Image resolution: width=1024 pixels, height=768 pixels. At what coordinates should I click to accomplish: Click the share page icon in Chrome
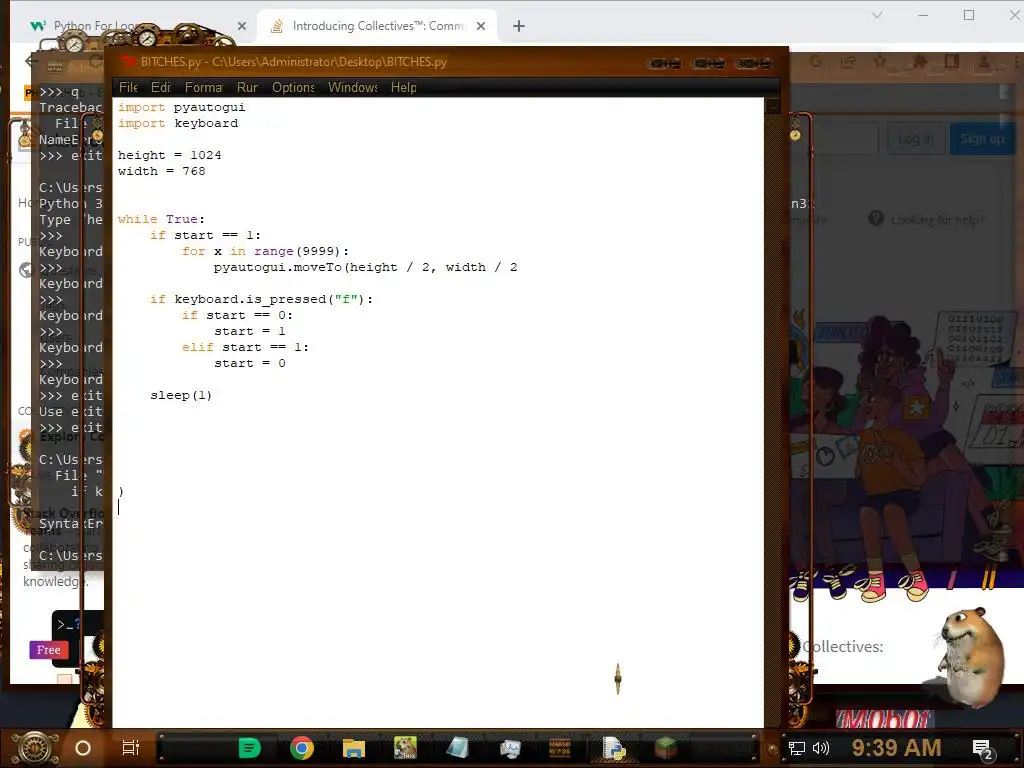848,62
